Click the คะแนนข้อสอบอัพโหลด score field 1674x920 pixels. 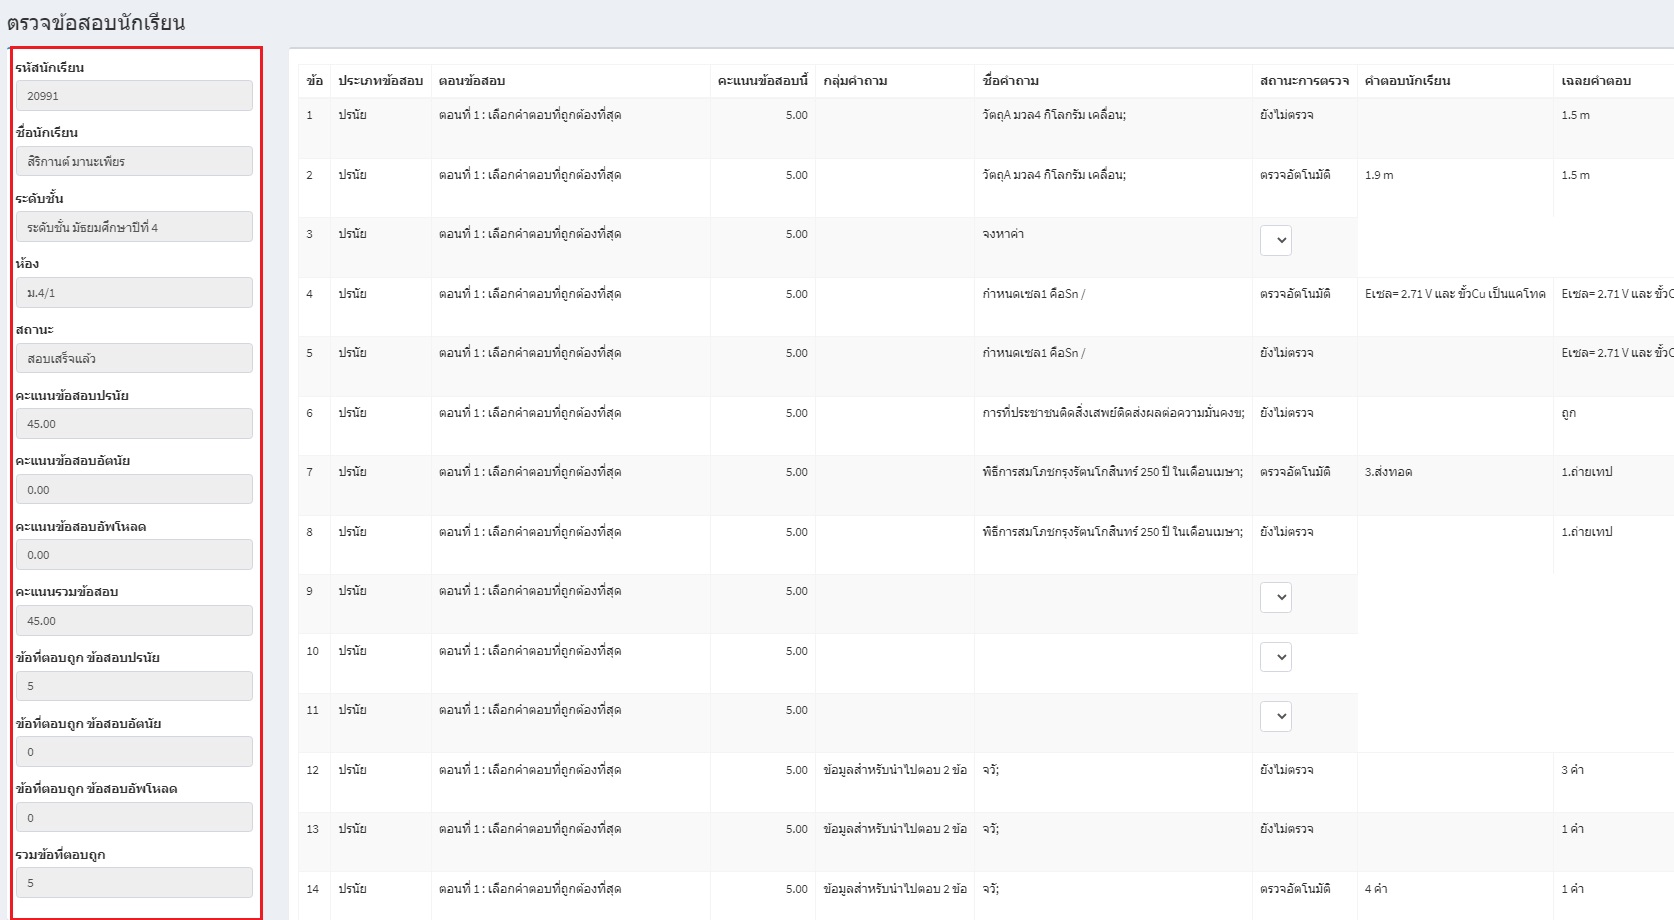point(134,555)
